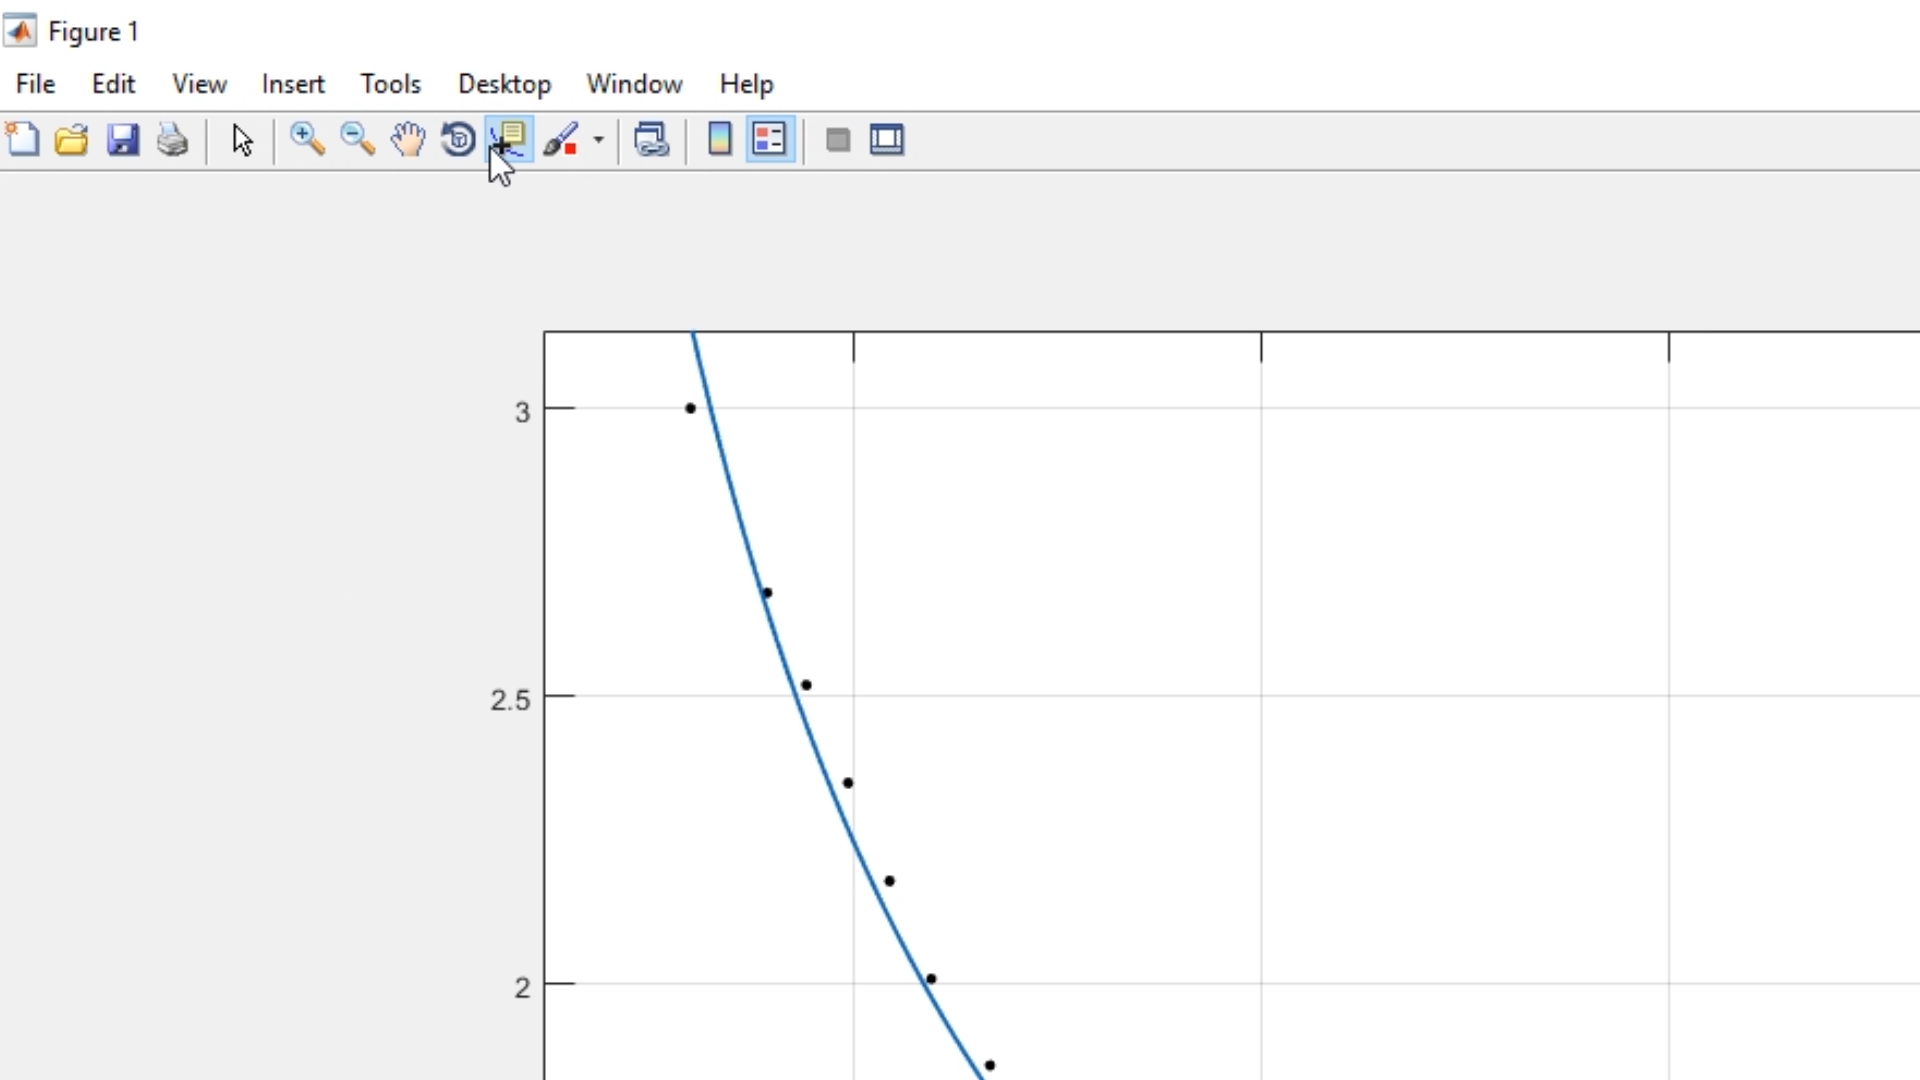This screenshot has width=1920, height=1080.
Task: Toggle Link Plot to workspace data
Action: tap(651, 140)
